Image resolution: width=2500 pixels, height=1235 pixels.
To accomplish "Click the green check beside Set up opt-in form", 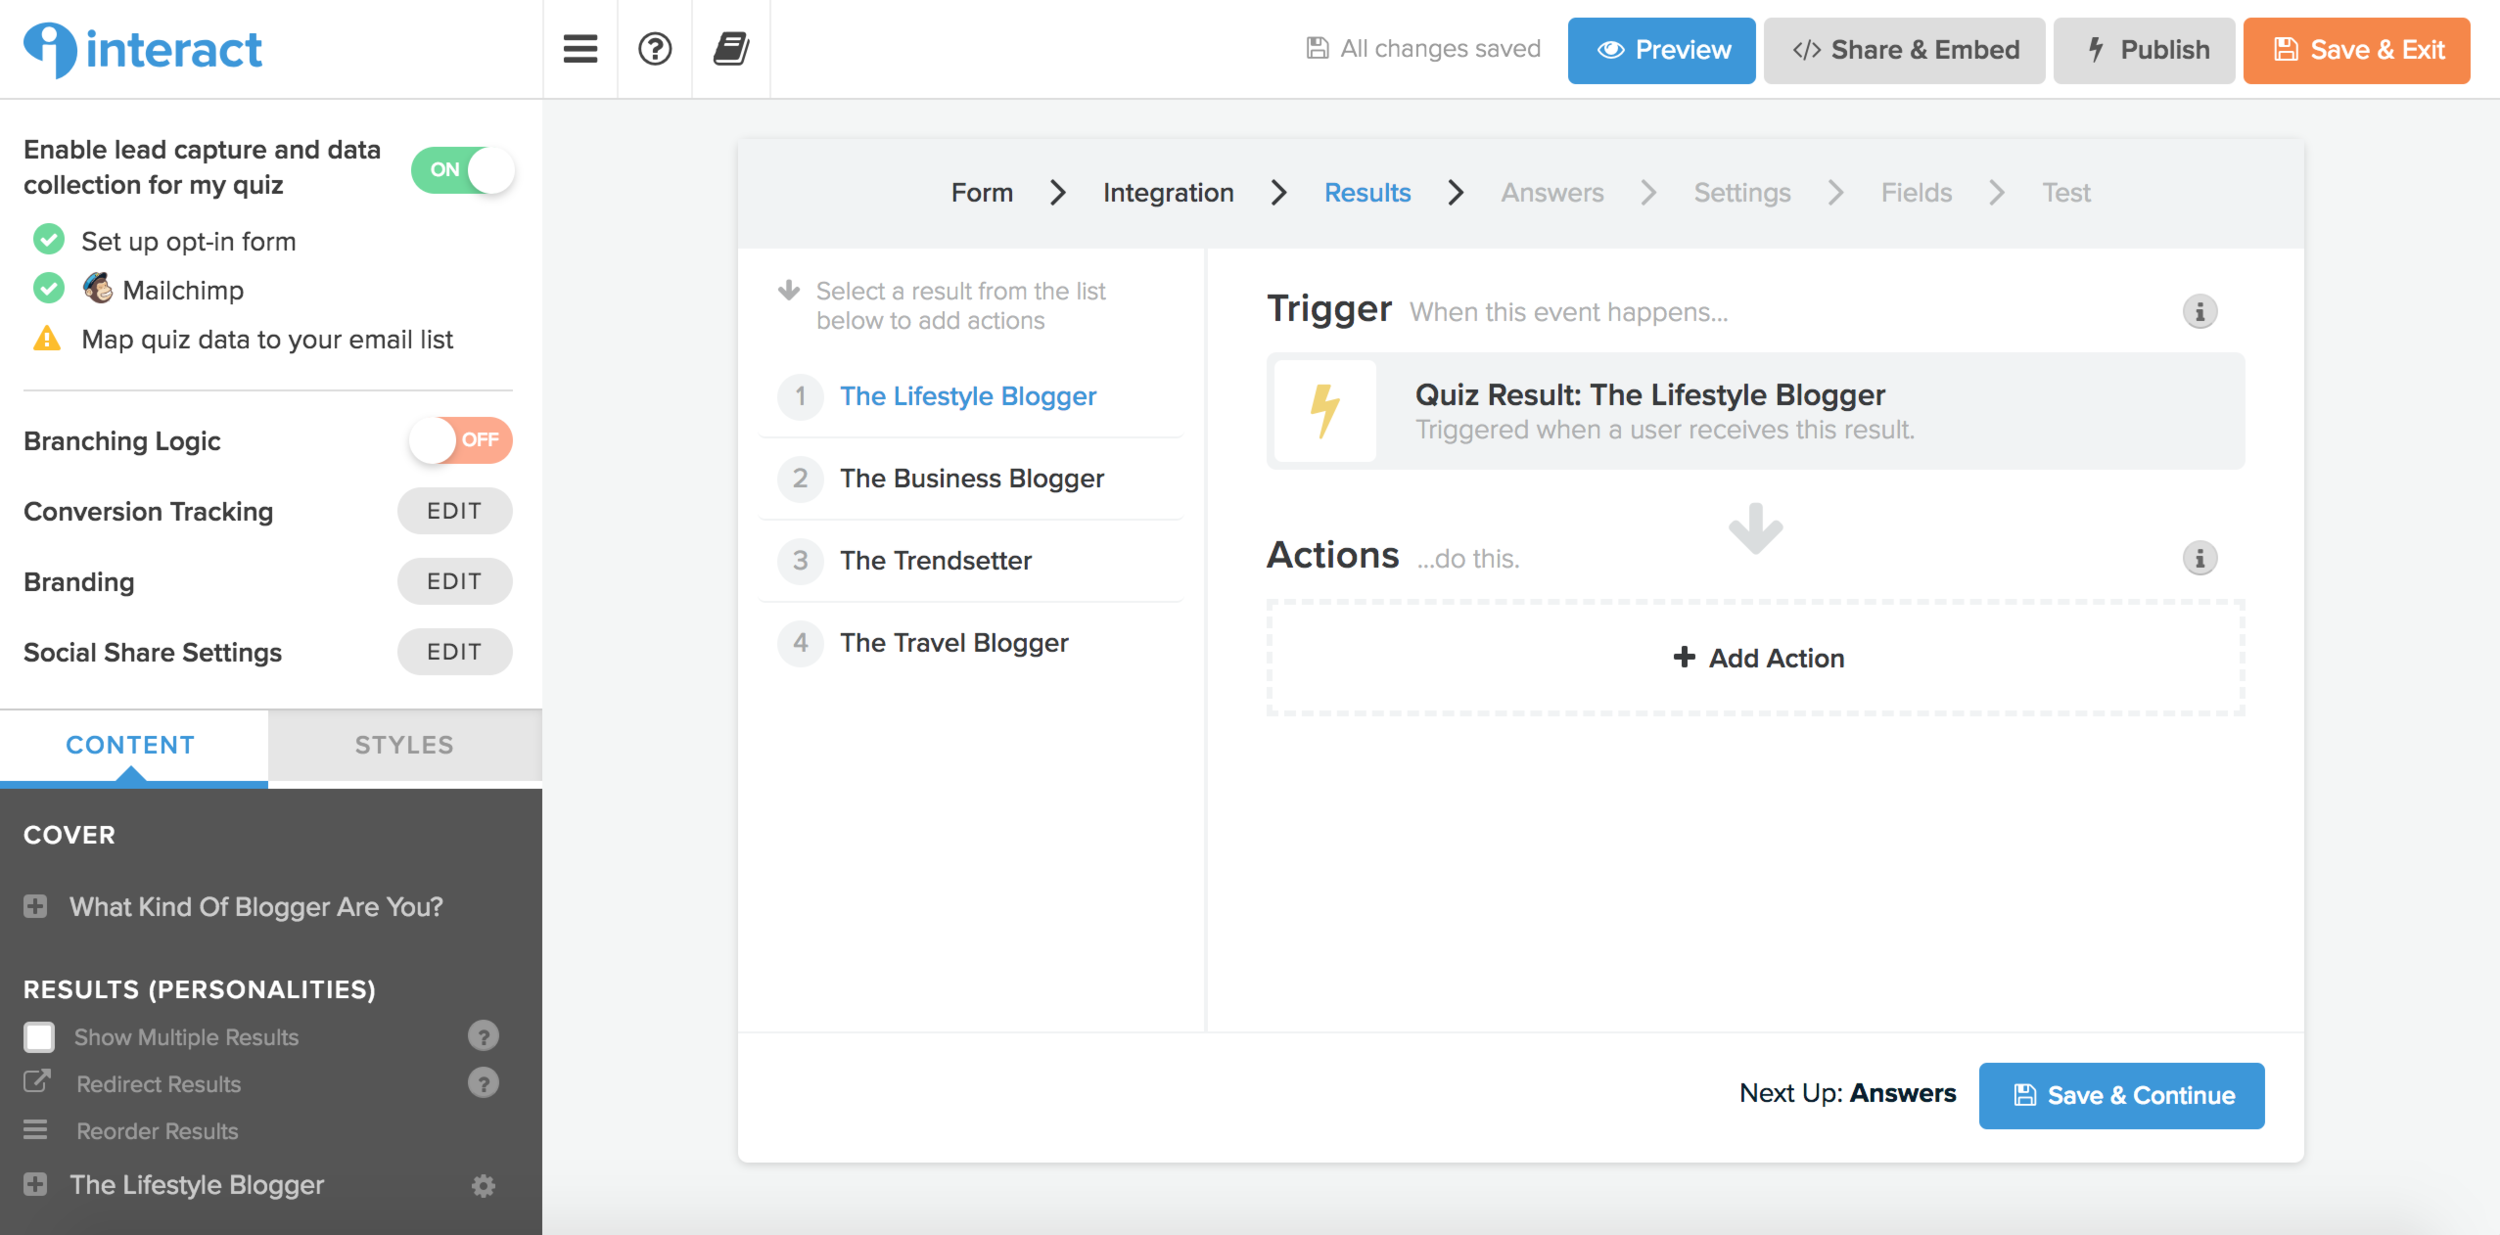I will [48, 240].
